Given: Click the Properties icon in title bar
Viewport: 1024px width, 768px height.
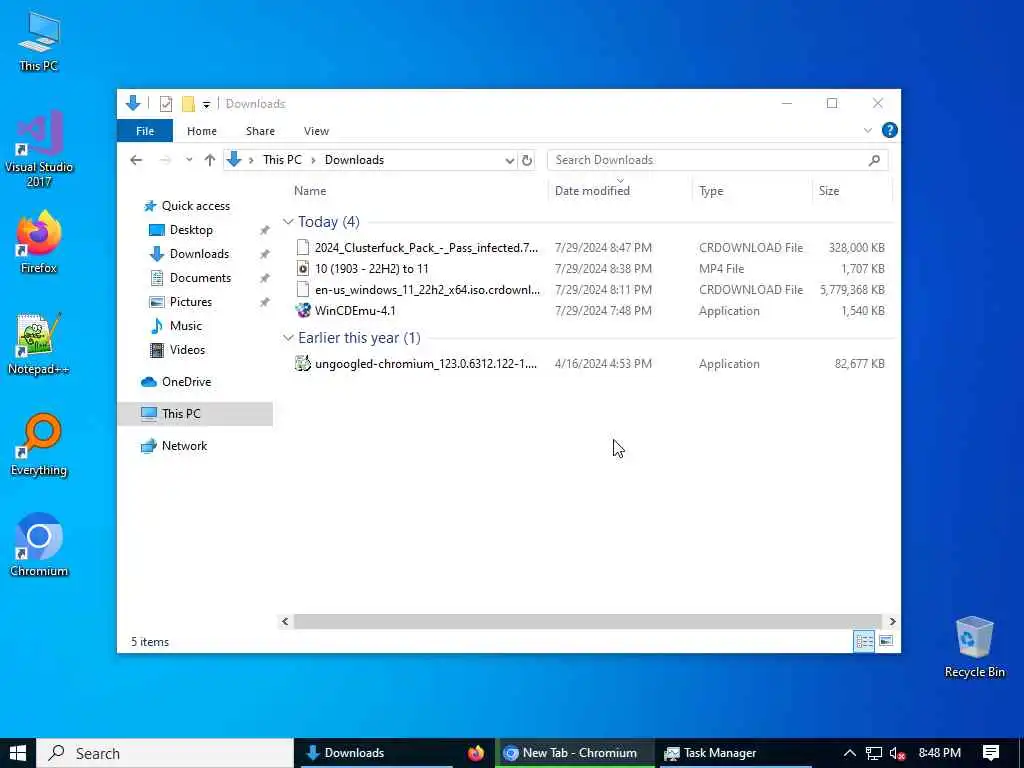Looking at the screenshot, I should 166,104.
